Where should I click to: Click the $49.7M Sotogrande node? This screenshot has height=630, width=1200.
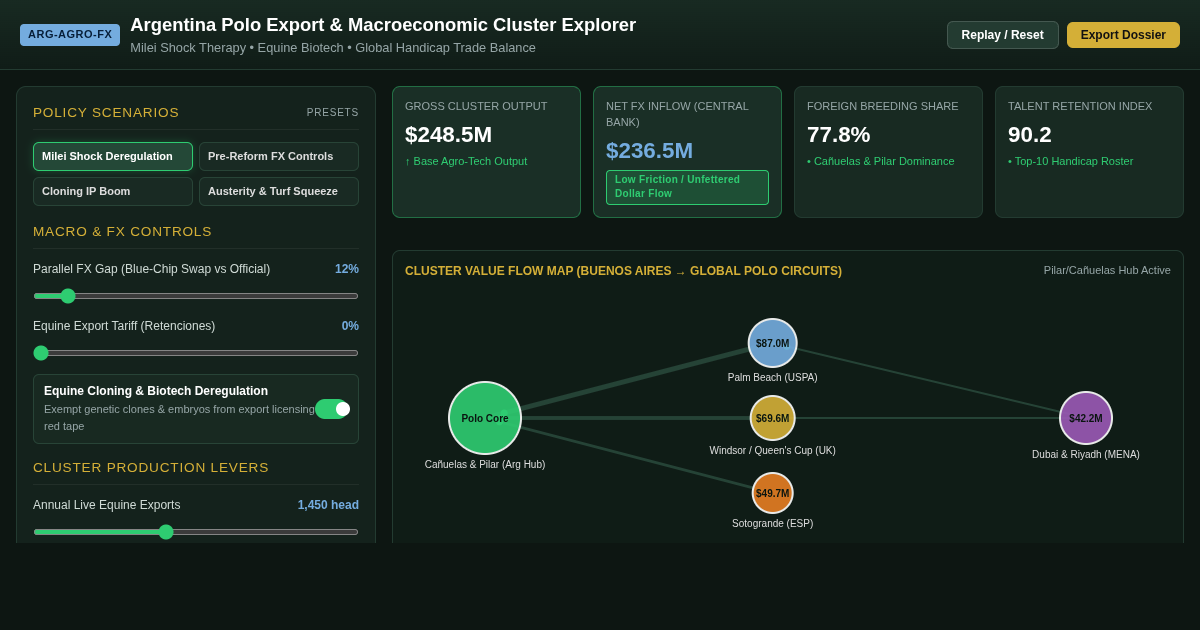(x=773, y=493)
